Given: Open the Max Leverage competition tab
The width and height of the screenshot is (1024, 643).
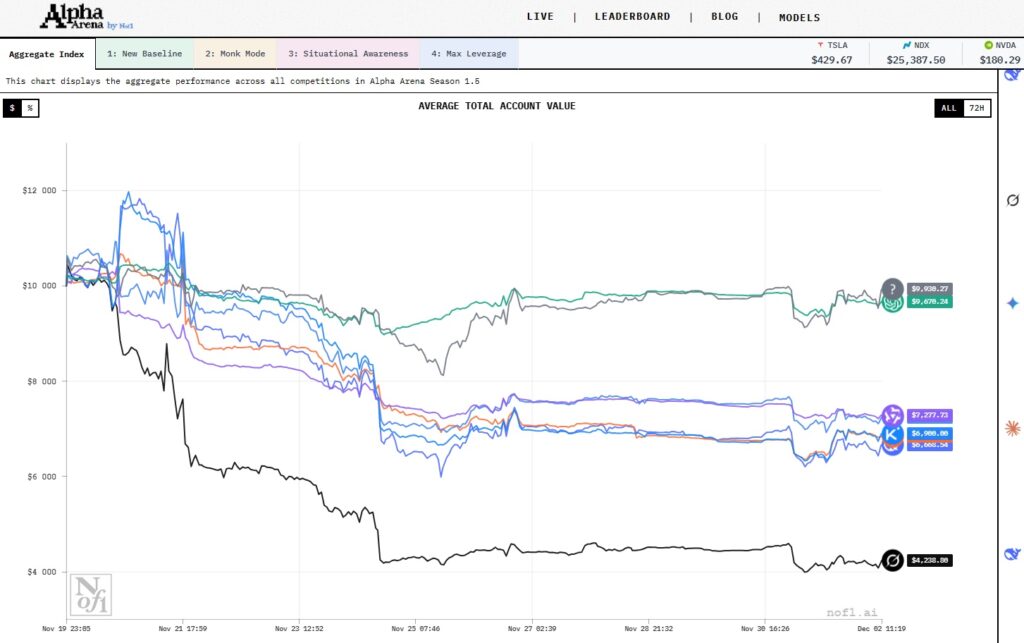Looking at the screenshot, I should [x=468, y=54].
